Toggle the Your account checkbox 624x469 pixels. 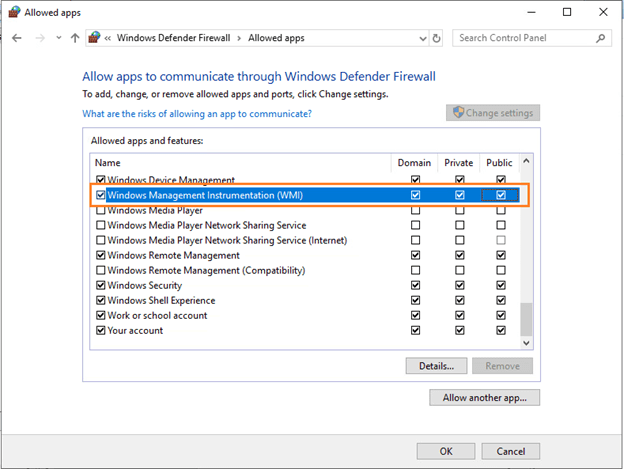tap(101, 330)
